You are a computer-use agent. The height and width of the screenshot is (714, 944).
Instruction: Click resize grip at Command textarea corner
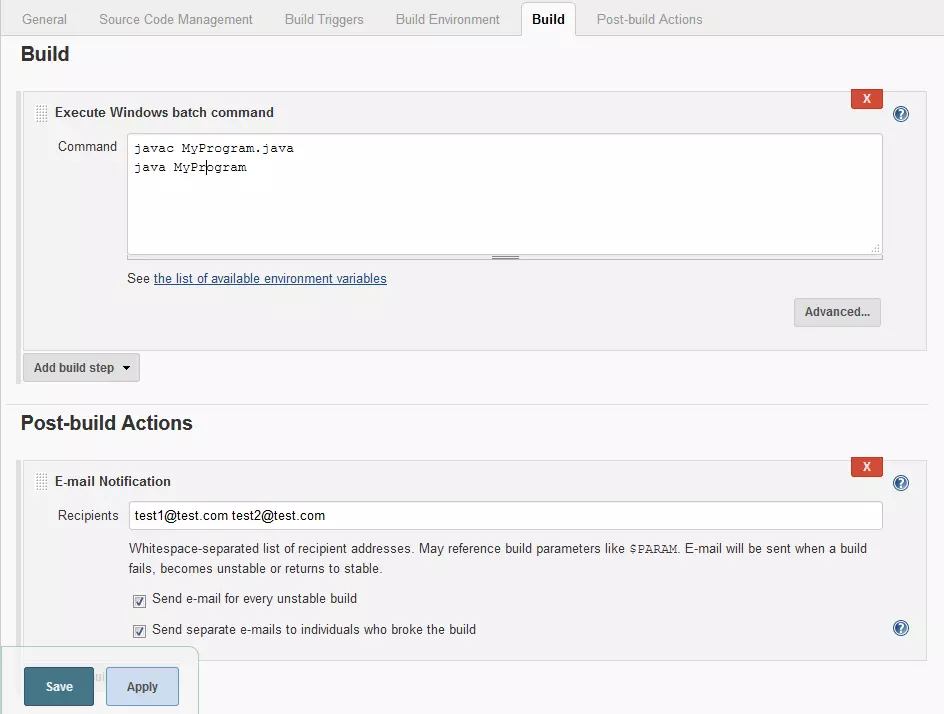click(876, 248)
